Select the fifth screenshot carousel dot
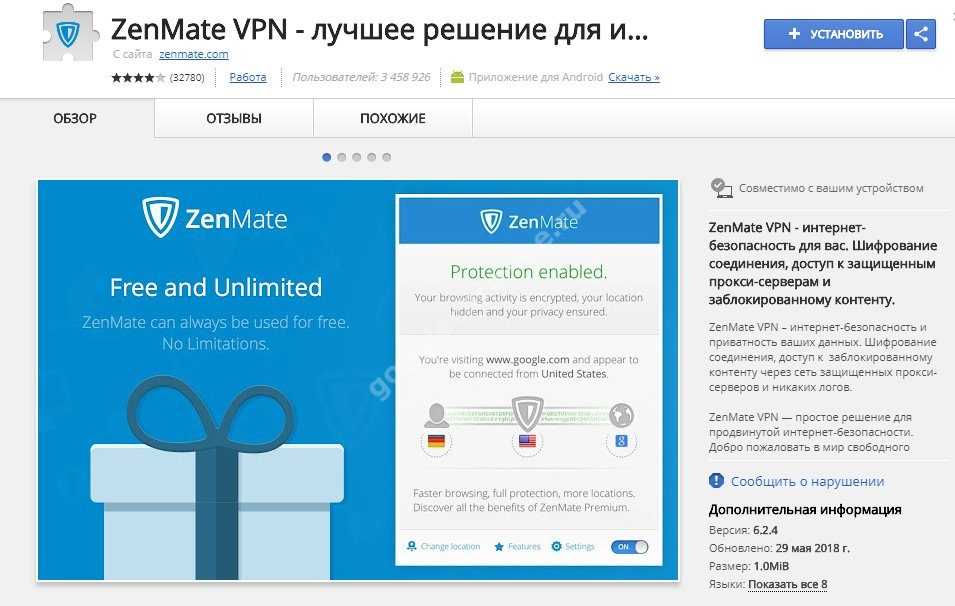Screen dimensions: 955x606 tap(387, 157)
